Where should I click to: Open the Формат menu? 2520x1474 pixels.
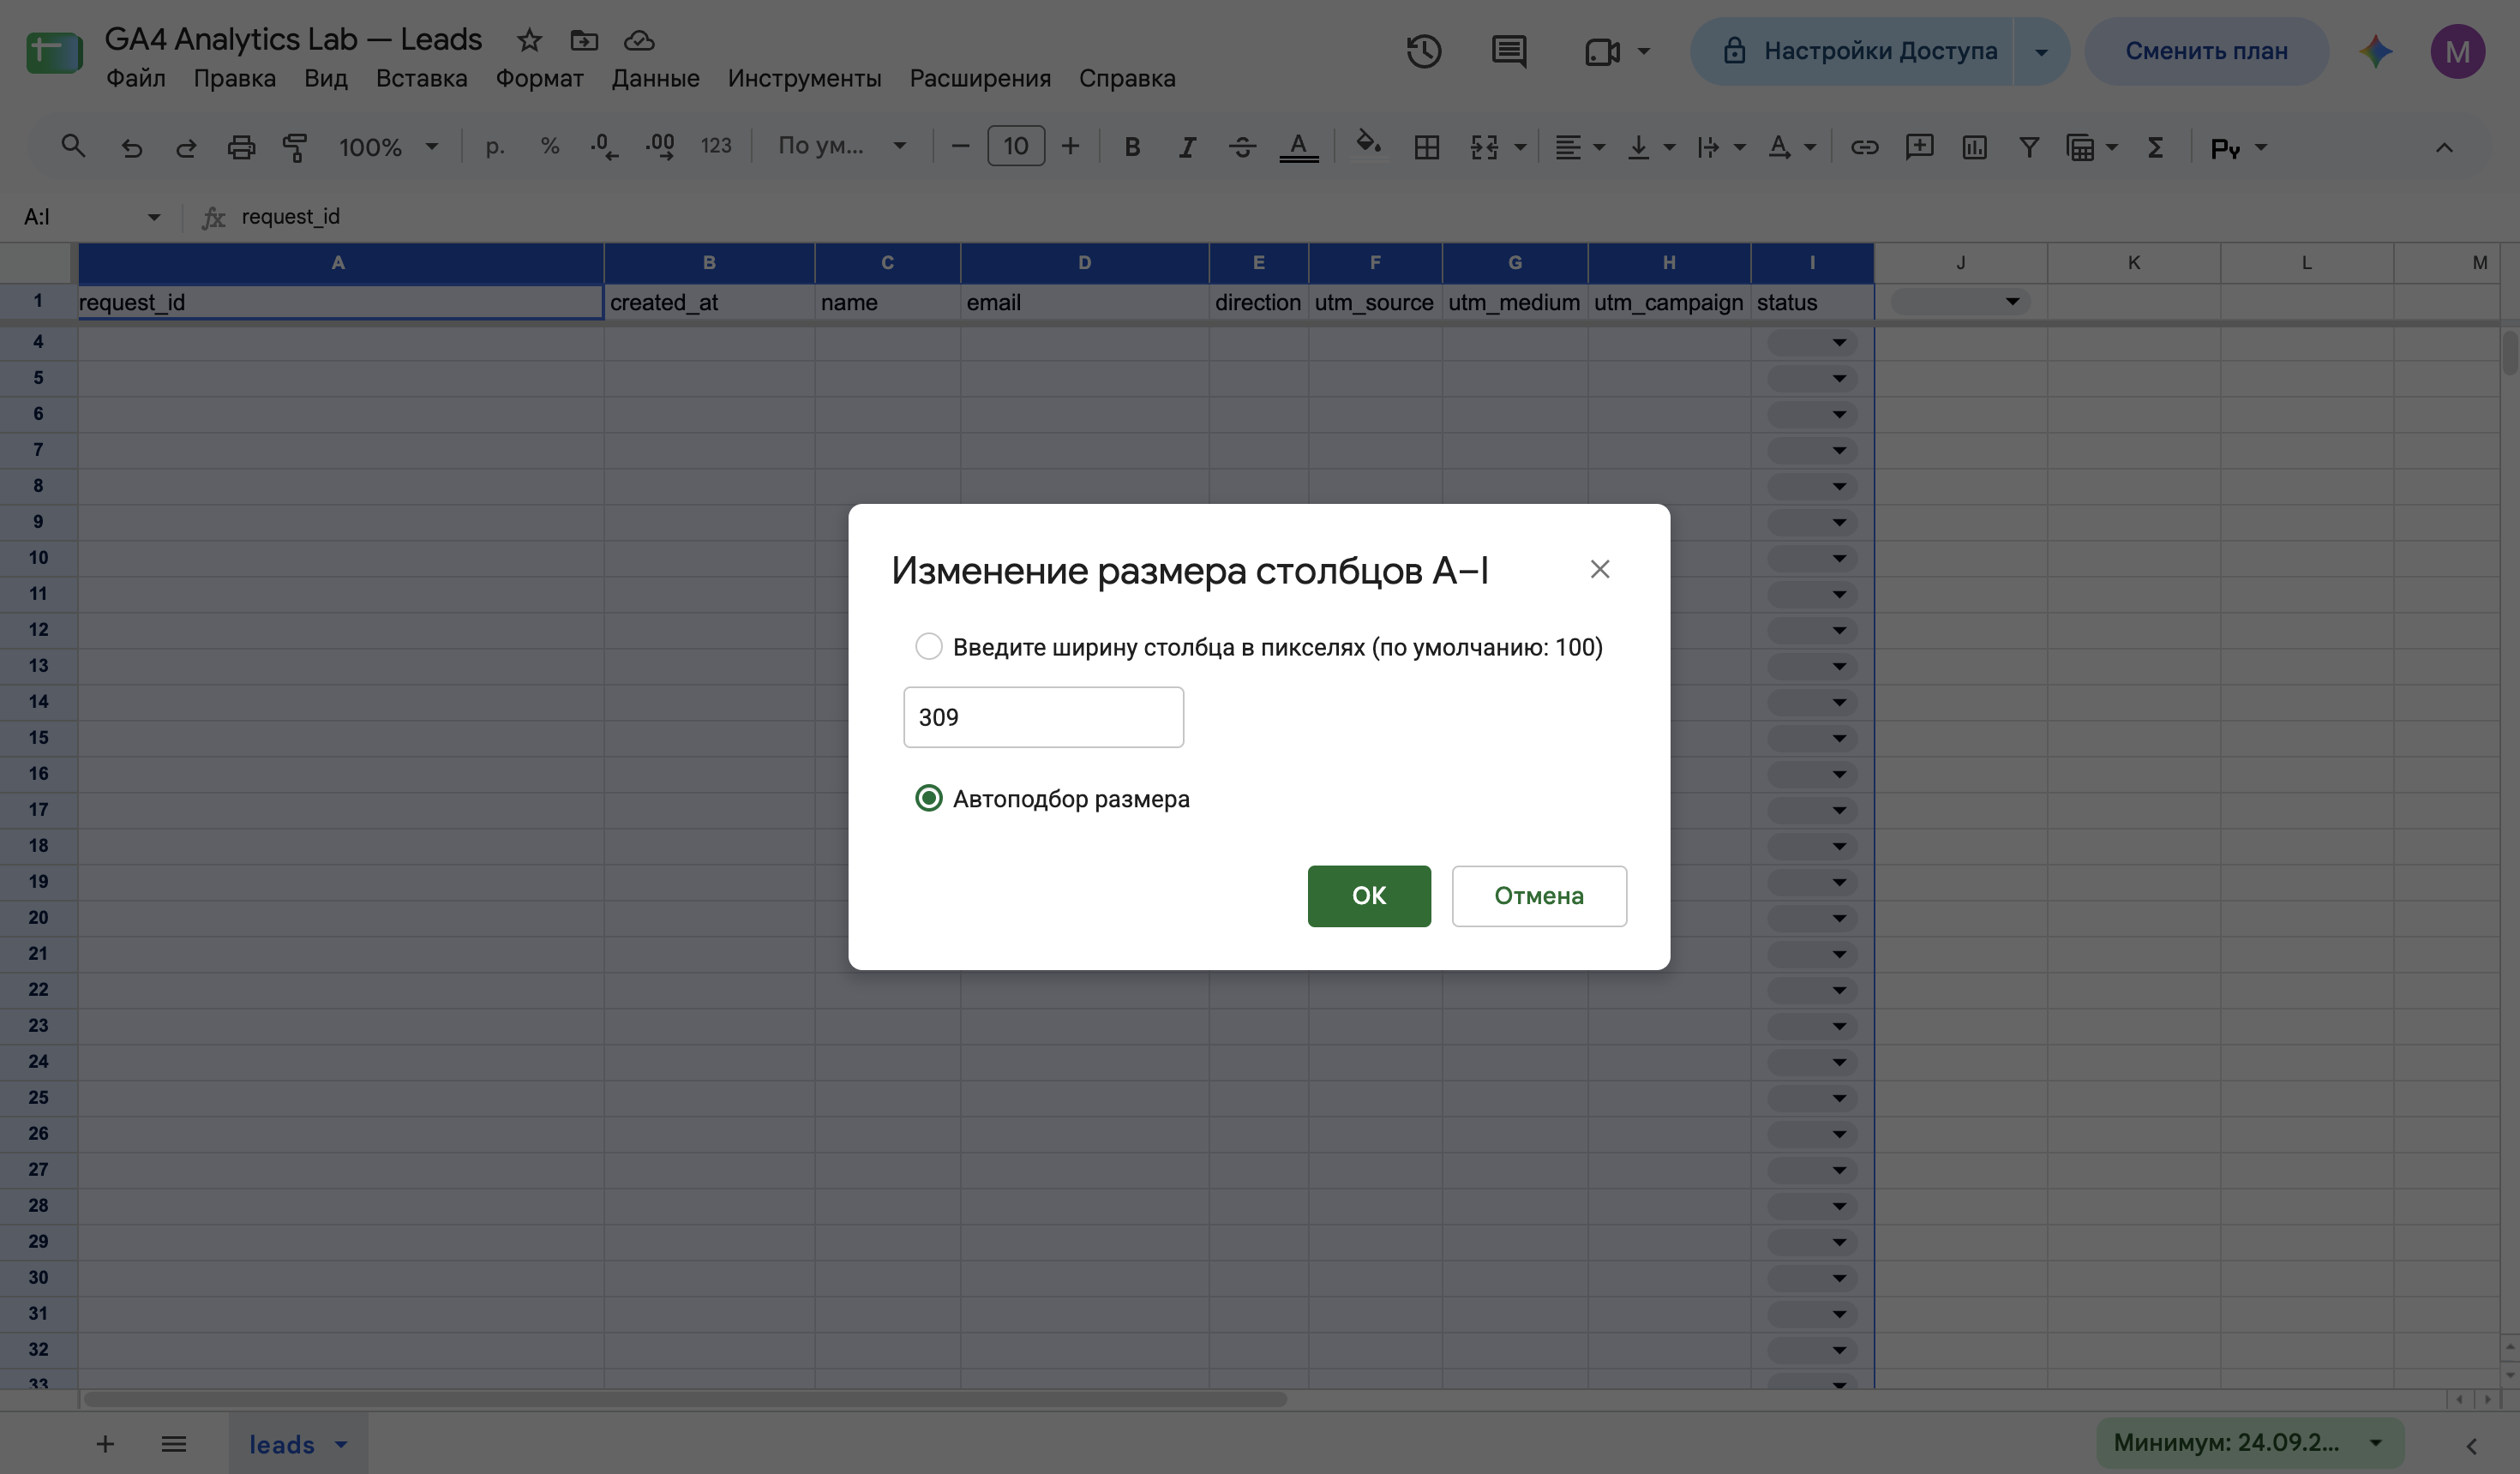(540, 78)
